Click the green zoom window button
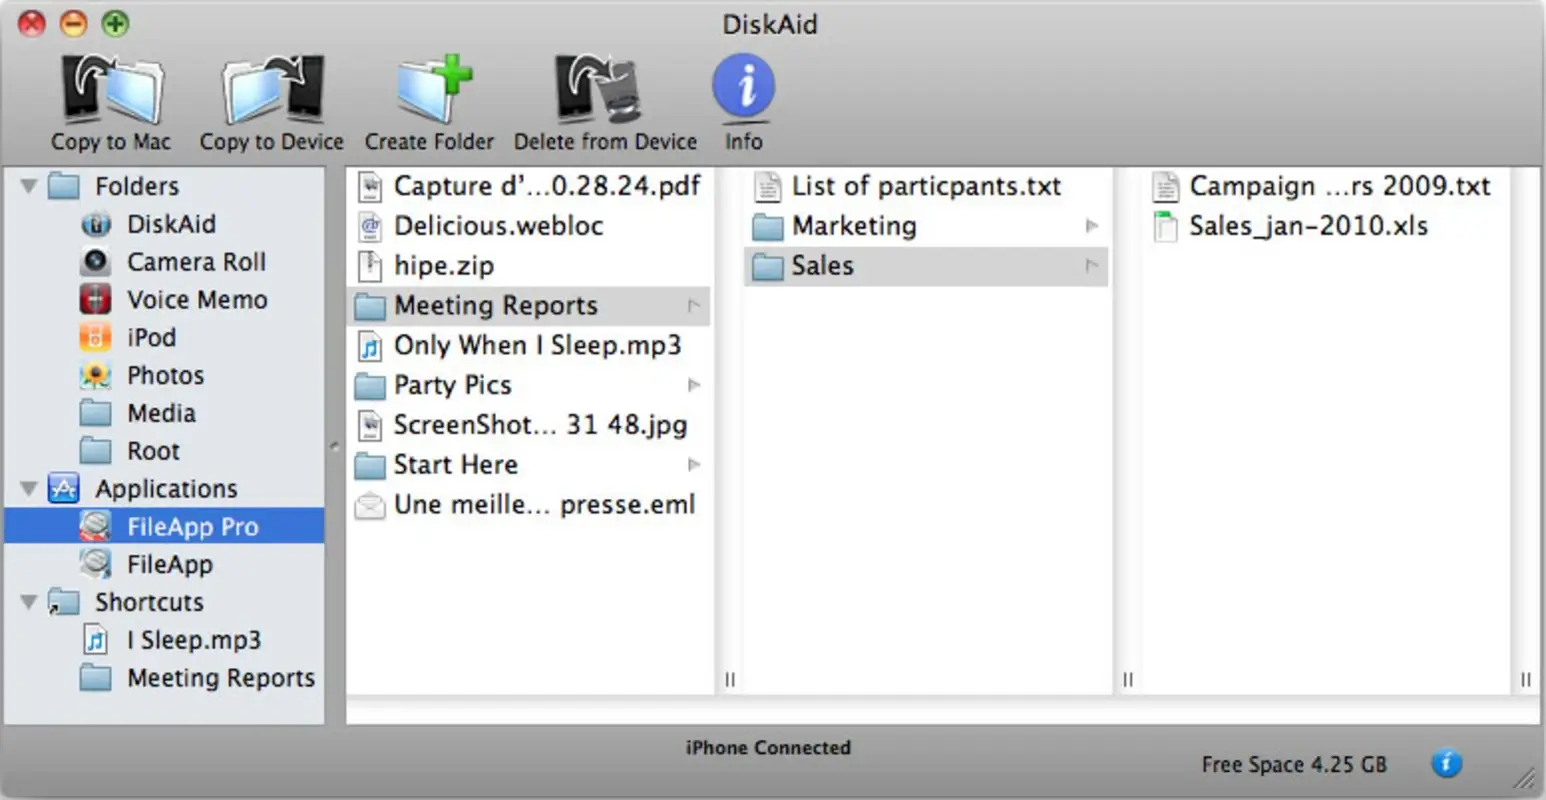Viewport: 1546px width, 800px height. tap(116, 23)
